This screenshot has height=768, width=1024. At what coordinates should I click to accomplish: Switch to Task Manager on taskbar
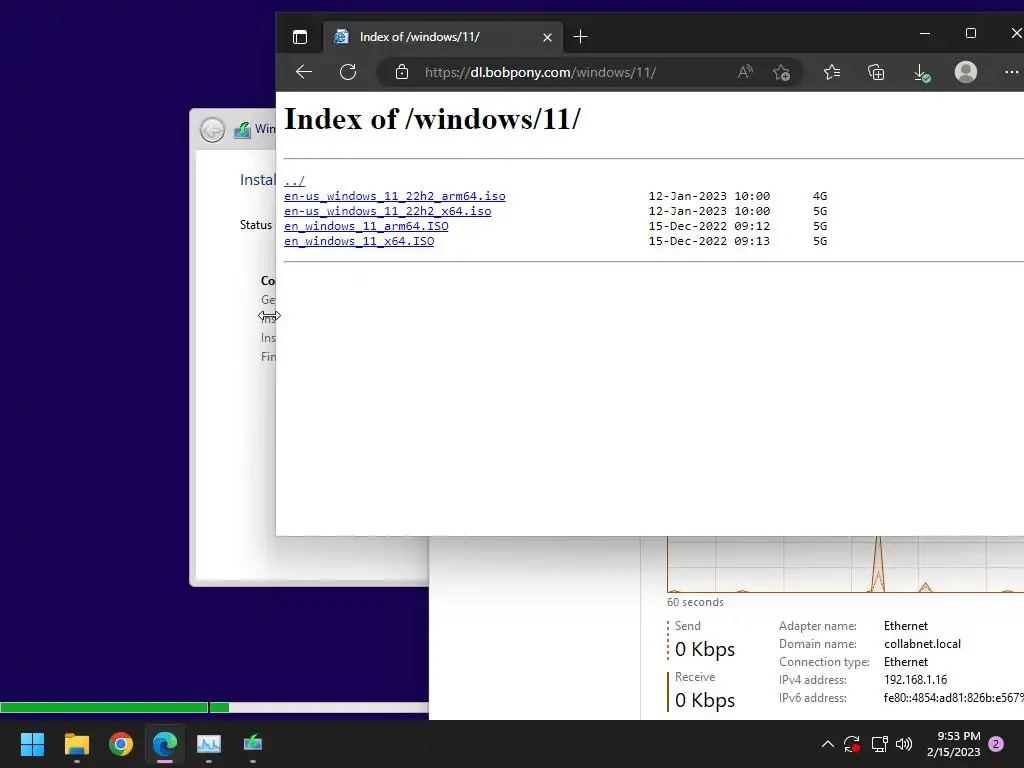click(209, 744)
